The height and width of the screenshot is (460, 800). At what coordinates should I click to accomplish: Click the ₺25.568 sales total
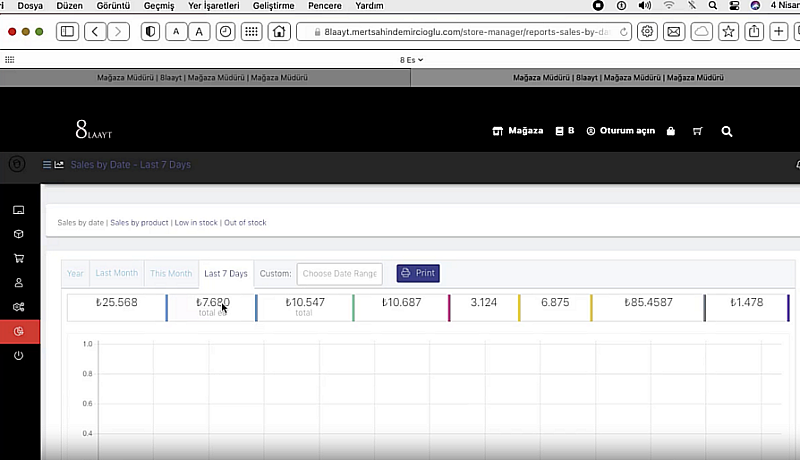pyautogui.click(x=117, y=302)
